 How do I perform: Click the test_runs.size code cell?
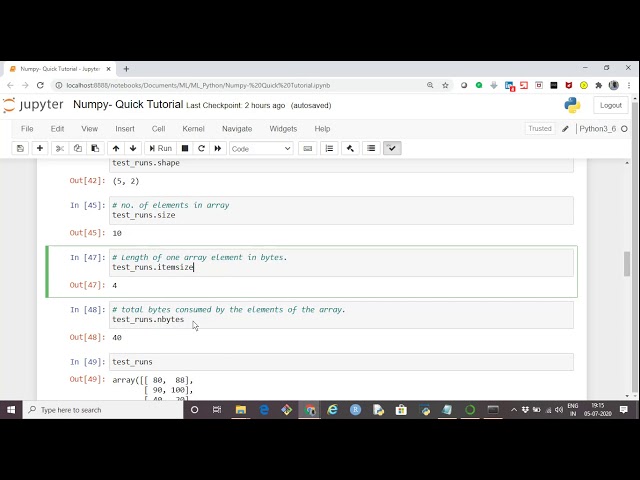[x=341, y=210]
